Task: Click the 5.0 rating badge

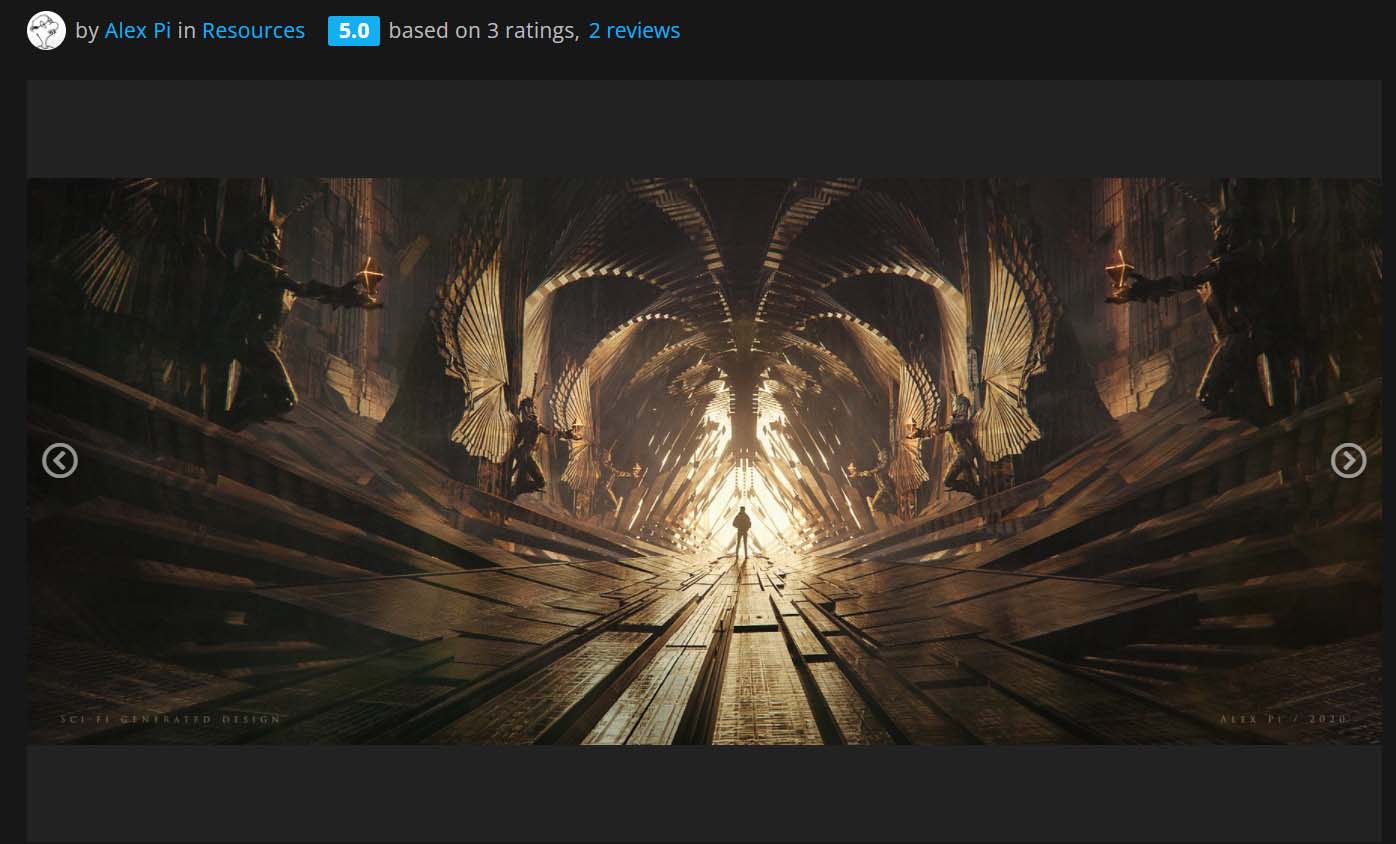Action: pyautogui.click(x=354, y=31)
